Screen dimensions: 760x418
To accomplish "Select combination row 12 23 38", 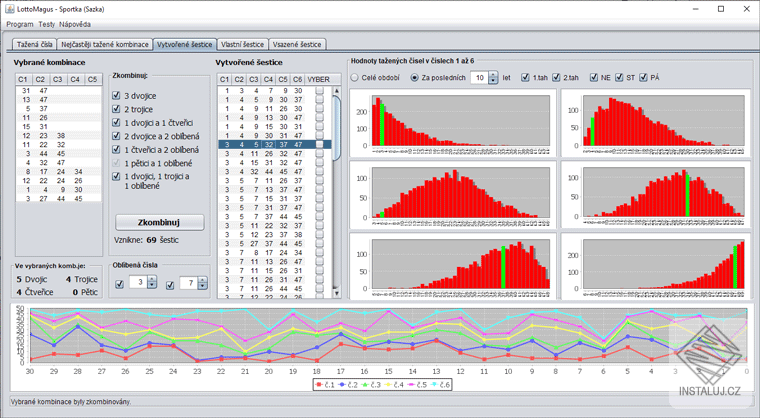I will 59,136.
